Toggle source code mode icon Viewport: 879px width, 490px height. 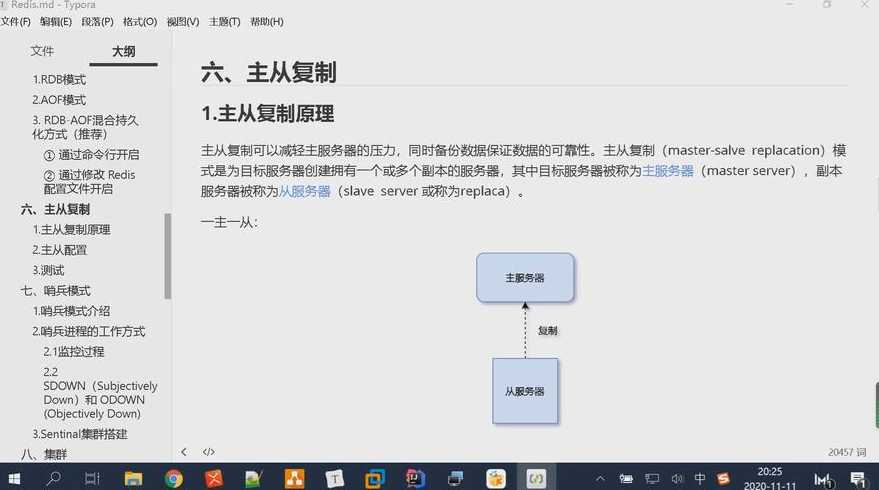(209, 452)
